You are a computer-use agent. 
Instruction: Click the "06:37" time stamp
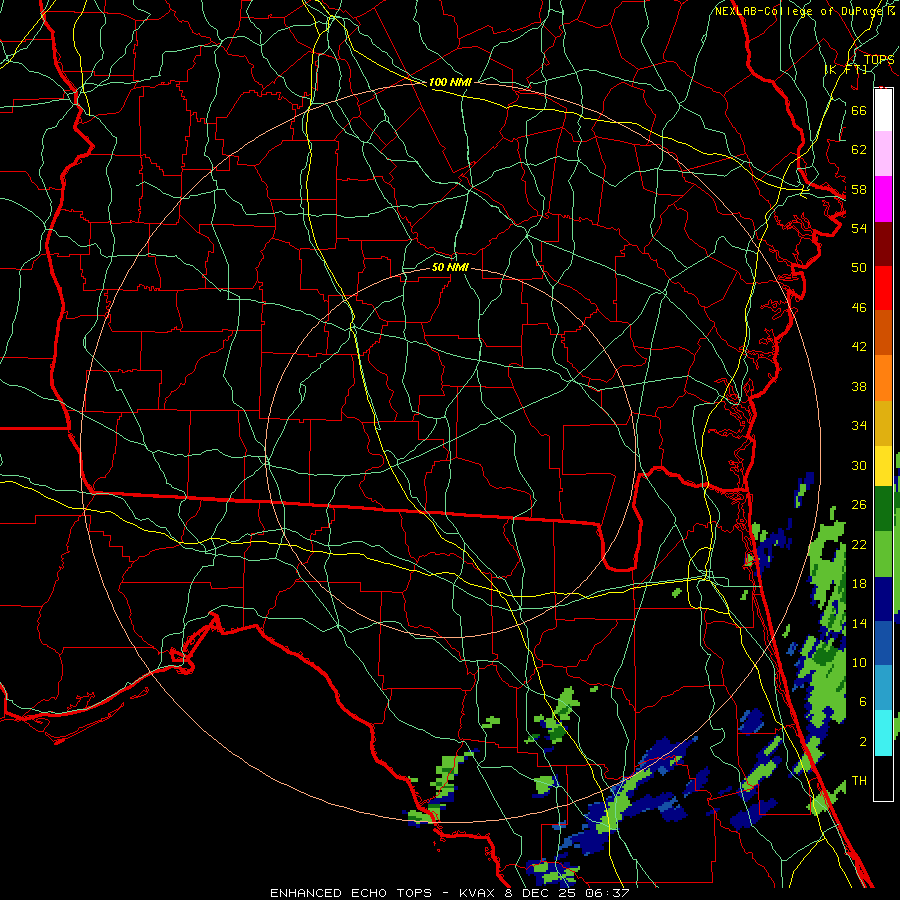[x=607, y=893]
